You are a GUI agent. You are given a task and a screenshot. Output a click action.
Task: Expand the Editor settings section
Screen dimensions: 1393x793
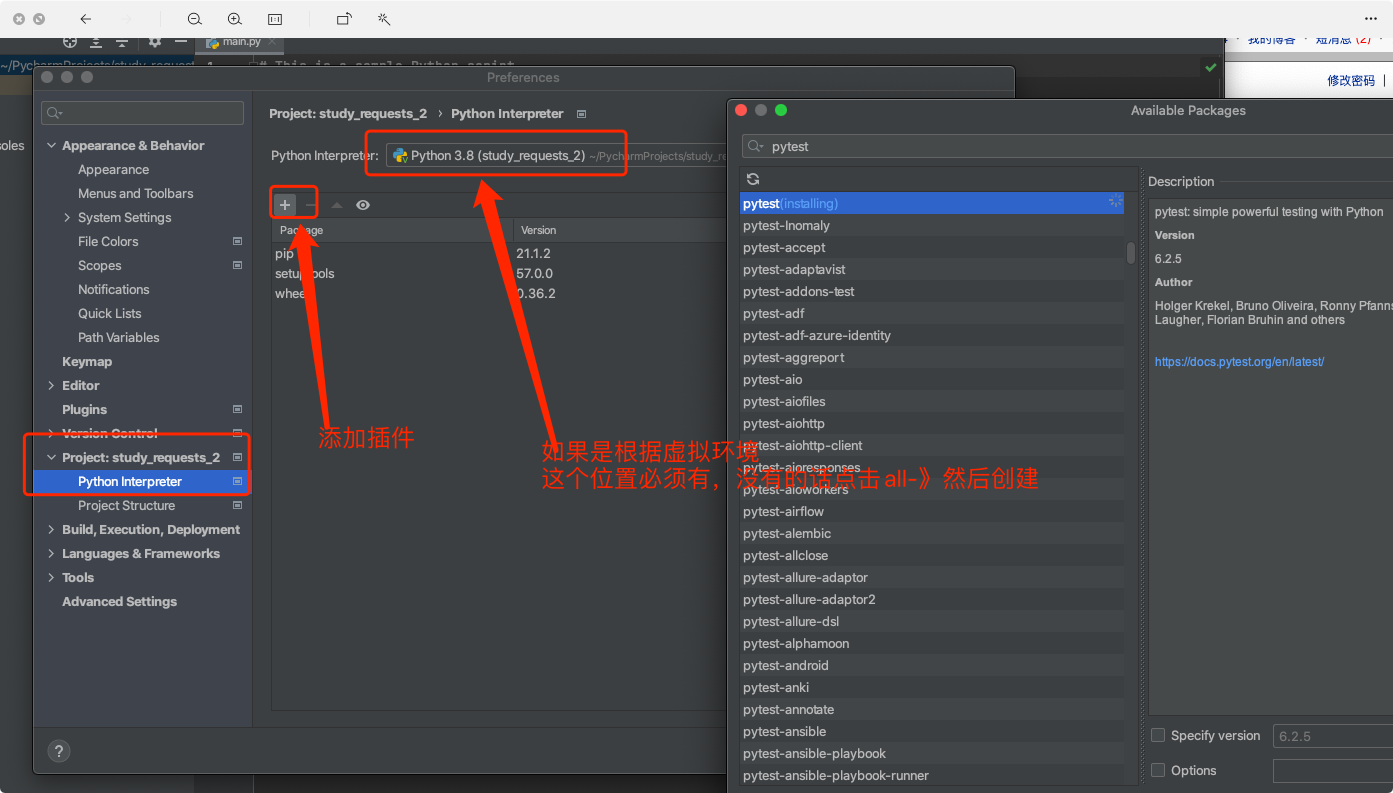click(52, 385)
